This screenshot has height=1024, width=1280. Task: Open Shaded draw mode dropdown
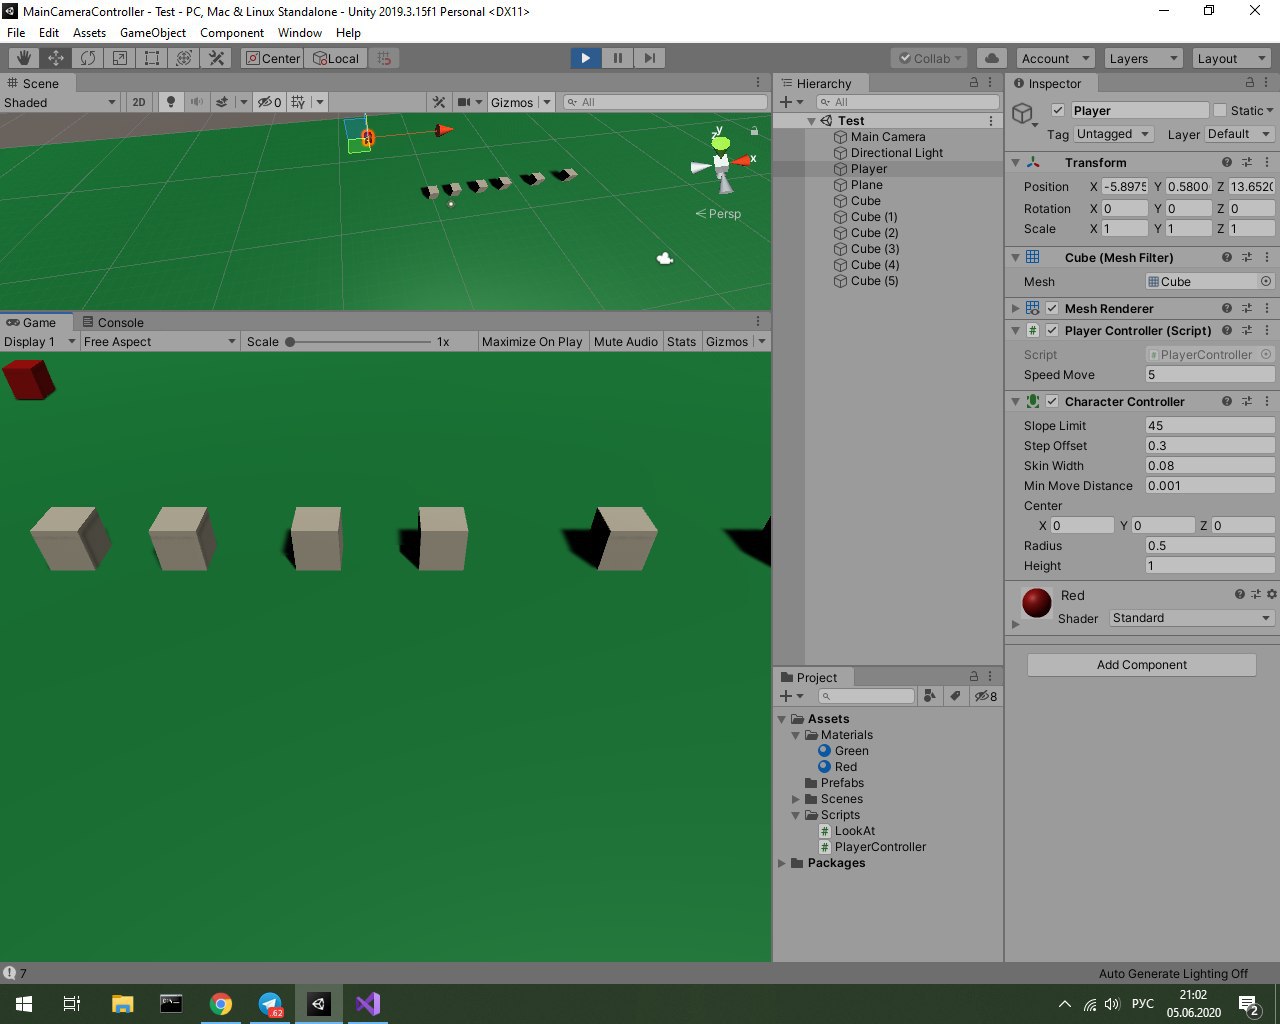(60, 102)
